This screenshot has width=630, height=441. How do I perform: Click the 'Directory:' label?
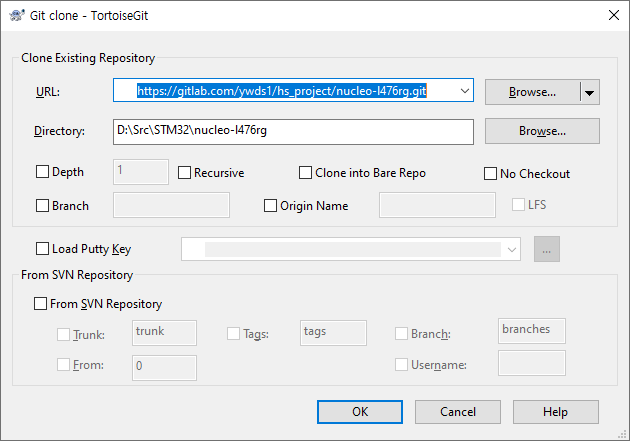click(x=59, y=131)
